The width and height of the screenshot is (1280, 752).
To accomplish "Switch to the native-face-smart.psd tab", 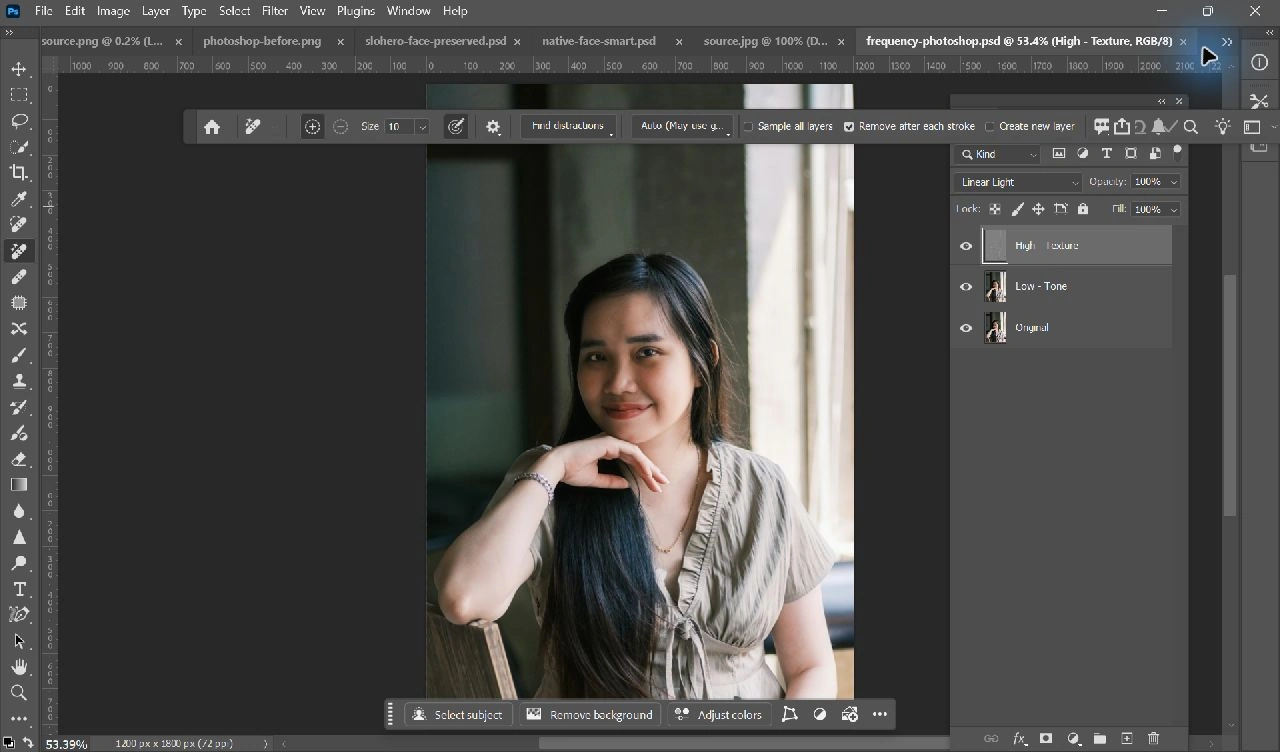I will click(599, 41).
